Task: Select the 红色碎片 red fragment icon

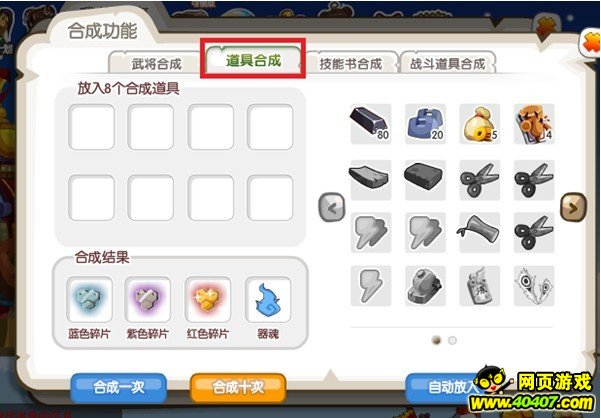Action: (x=208, y=300)
